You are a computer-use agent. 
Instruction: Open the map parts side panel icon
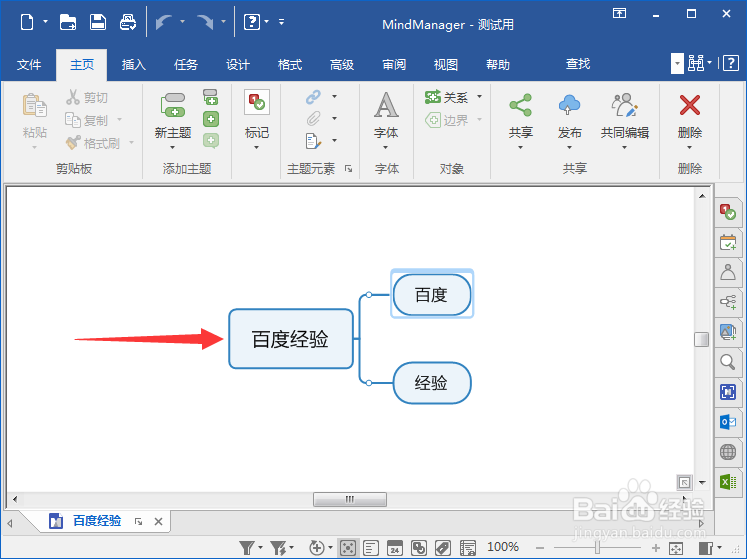pyautogui.click(x=727, y=302)
